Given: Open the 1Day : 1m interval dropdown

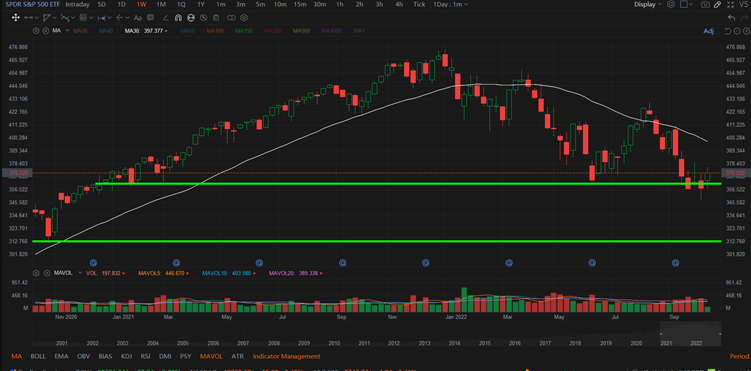Looking at the screenshot, I should tap(451, 4).
